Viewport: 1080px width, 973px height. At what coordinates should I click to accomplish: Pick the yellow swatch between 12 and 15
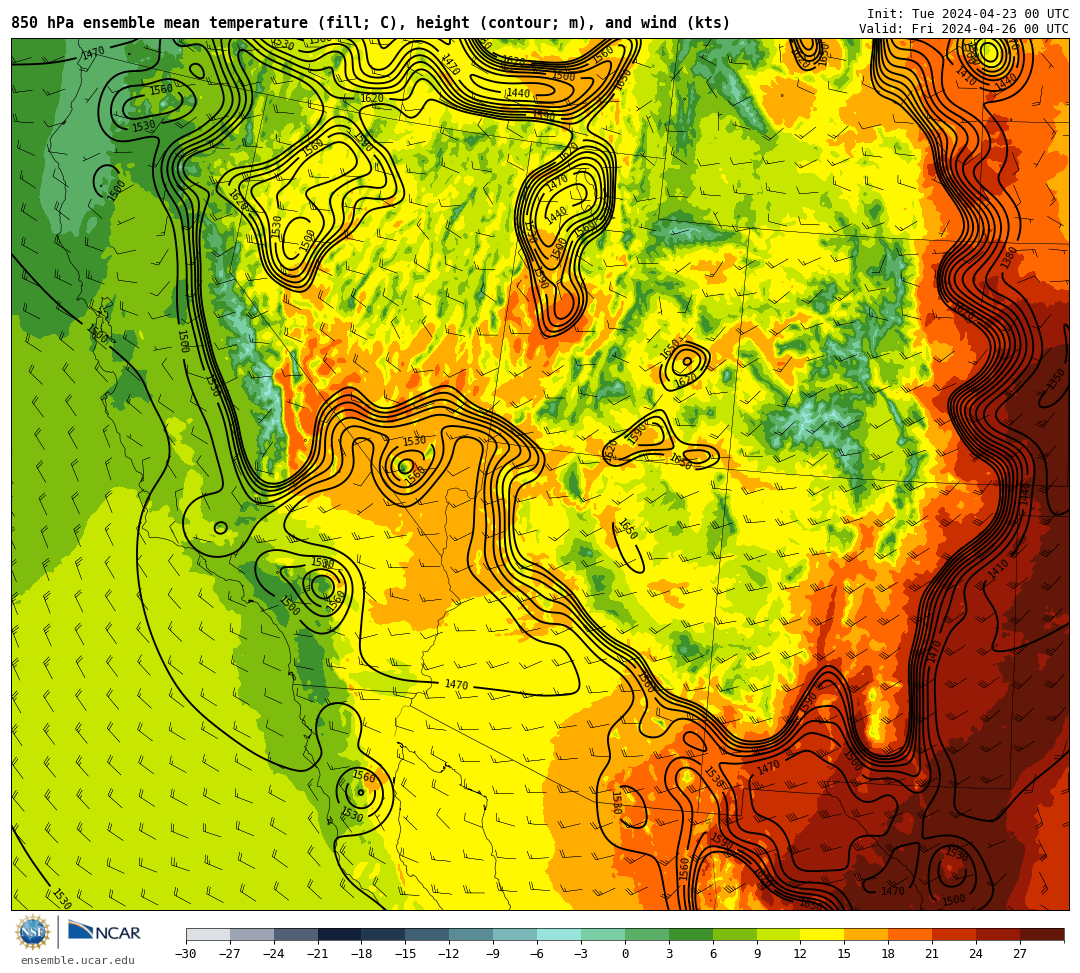click(823, 934)
